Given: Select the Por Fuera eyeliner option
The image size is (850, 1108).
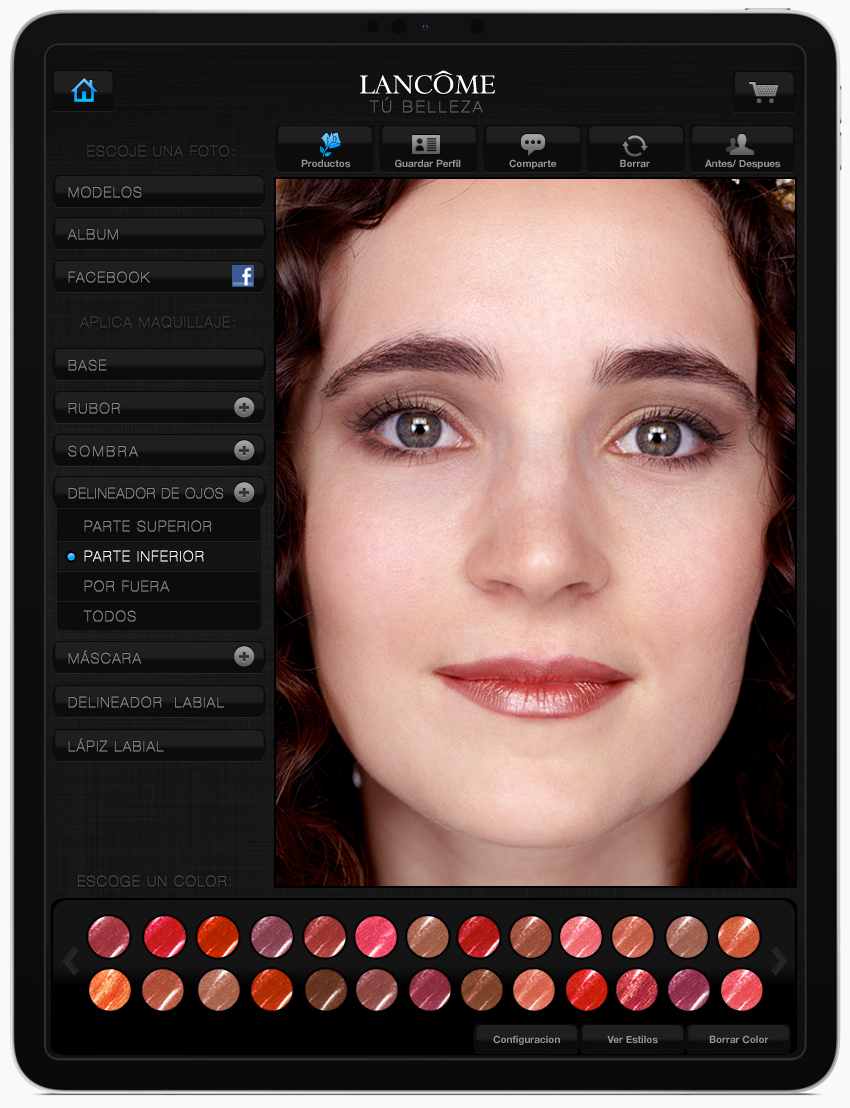Looking at the screenshot, I should tap(126, 586).
